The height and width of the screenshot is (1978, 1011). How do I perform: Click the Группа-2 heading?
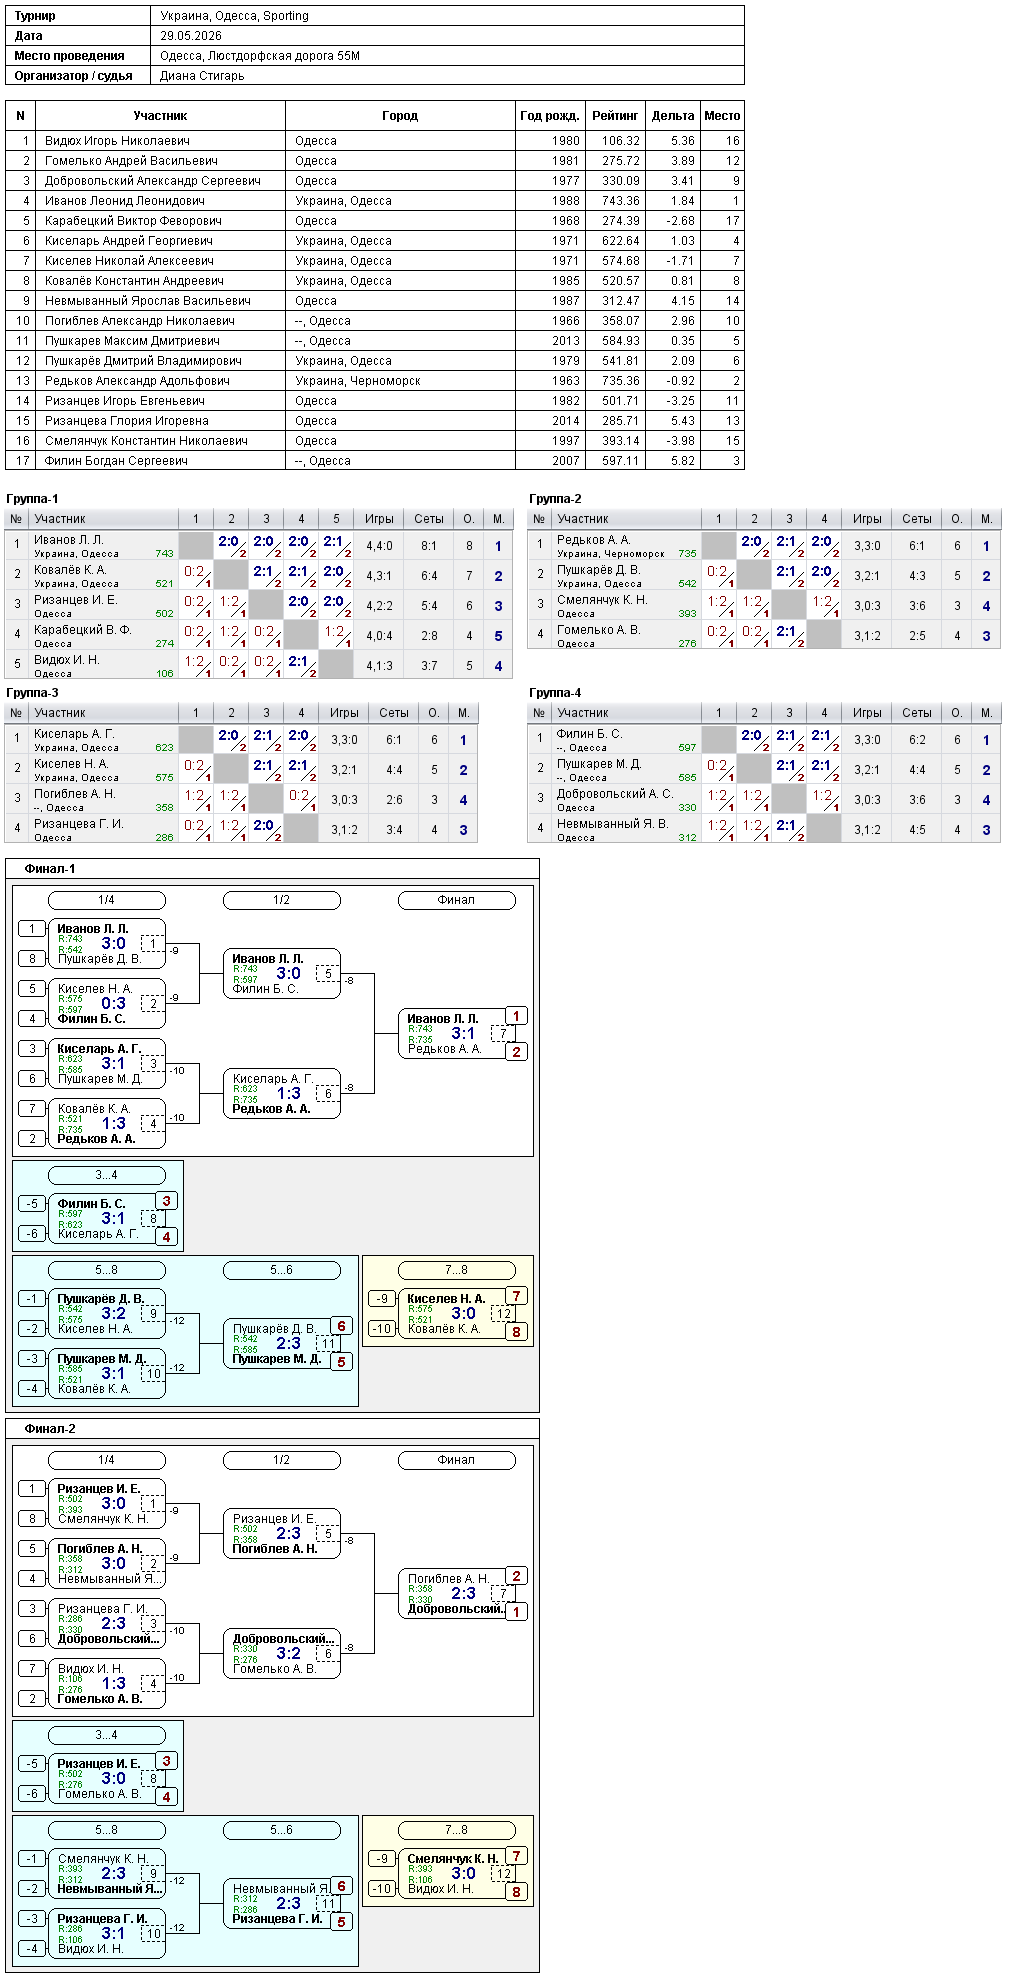click(555, 499)
